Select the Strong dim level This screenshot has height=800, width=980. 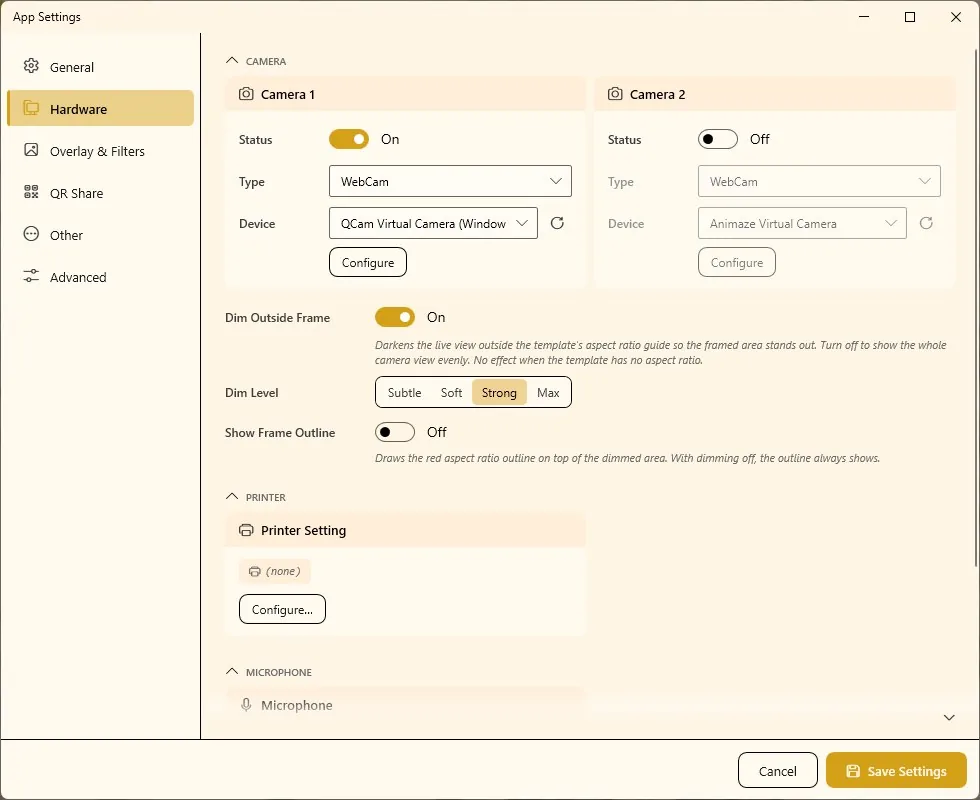point(499,392)
